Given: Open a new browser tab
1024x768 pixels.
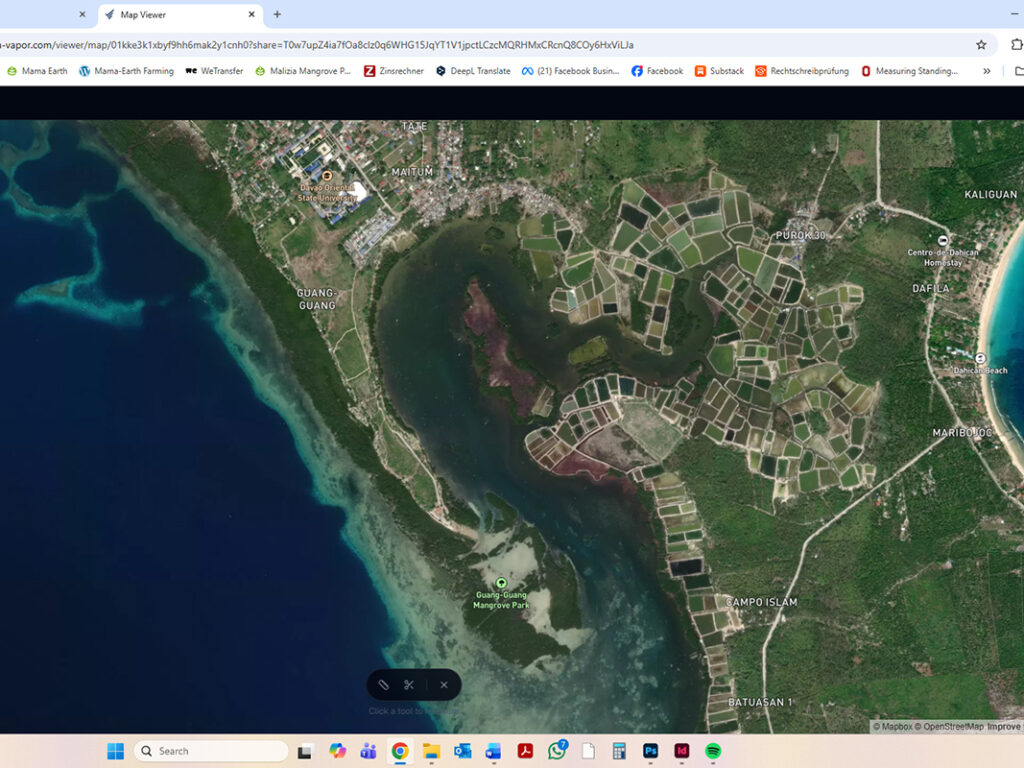Looking at the screenshot, I should (277, 15).
